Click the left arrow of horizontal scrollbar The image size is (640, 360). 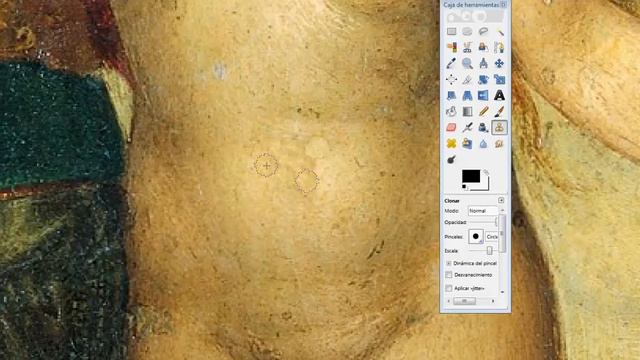[449, 301]
